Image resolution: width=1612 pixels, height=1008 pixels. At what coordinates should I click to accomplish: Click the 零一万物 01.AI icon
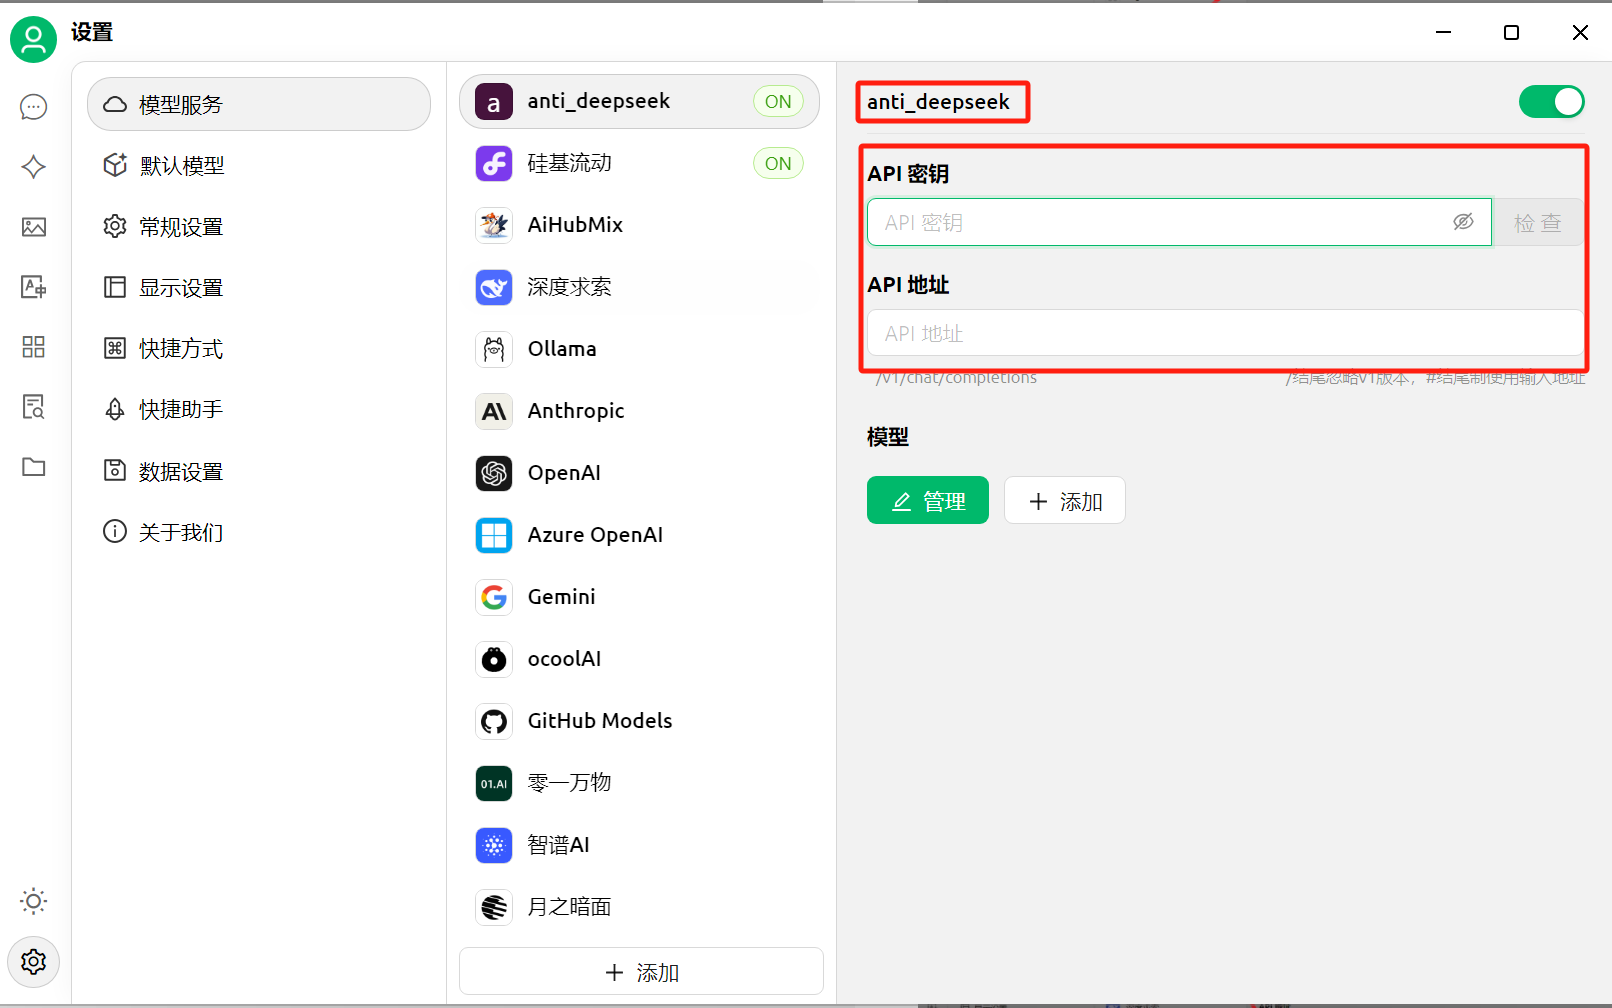494,783
